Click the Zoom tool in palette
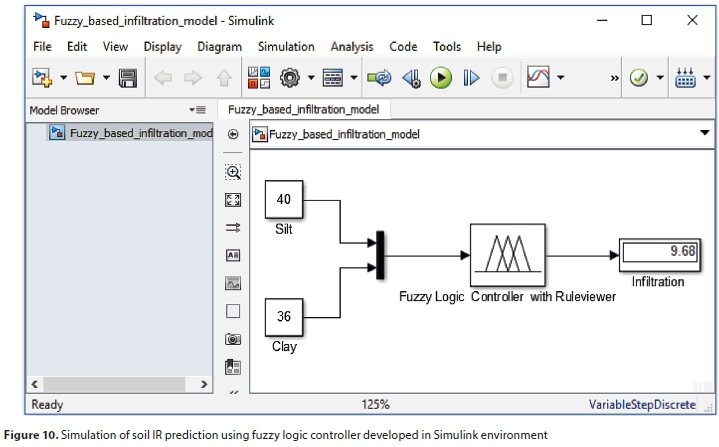The height and width of the screenshot is (447, 719). tap(233, 172)
